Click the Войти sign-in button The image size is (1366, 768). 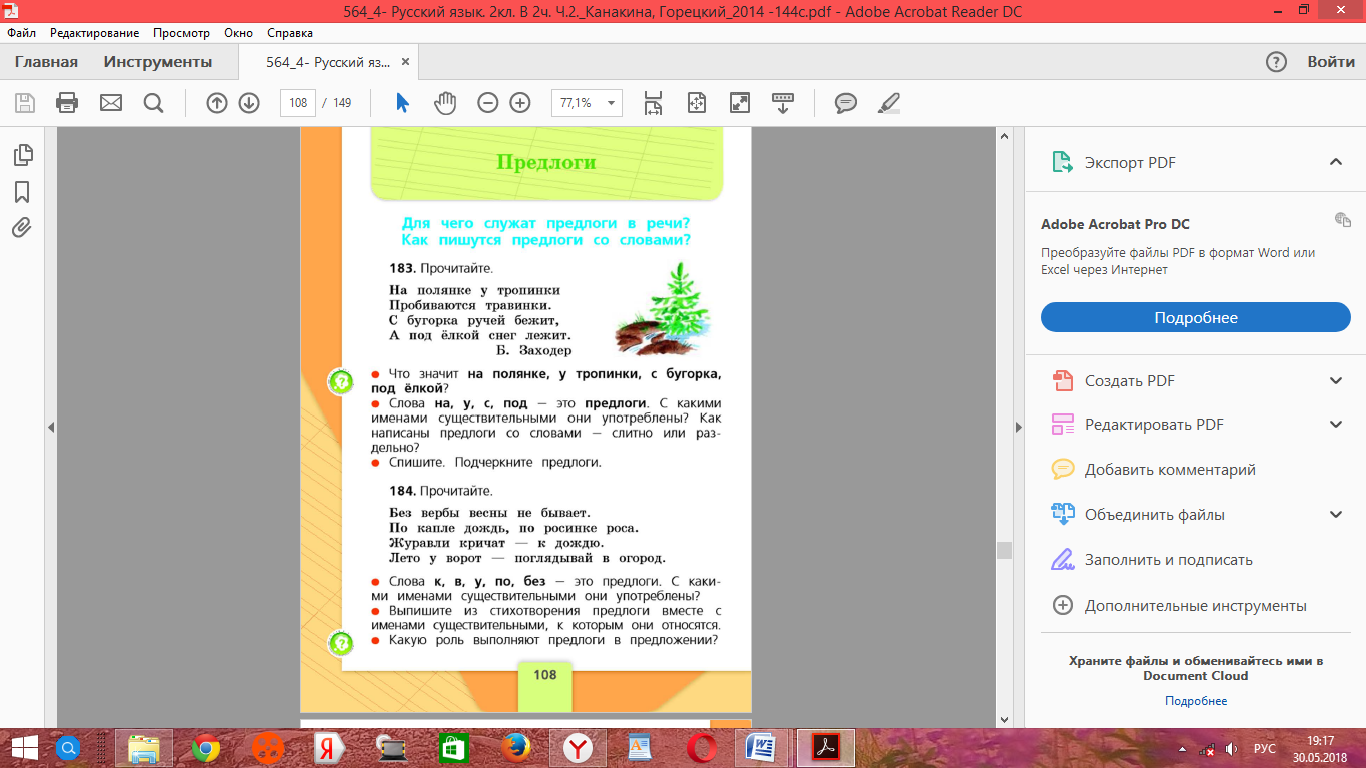(x=1331, y=62)
